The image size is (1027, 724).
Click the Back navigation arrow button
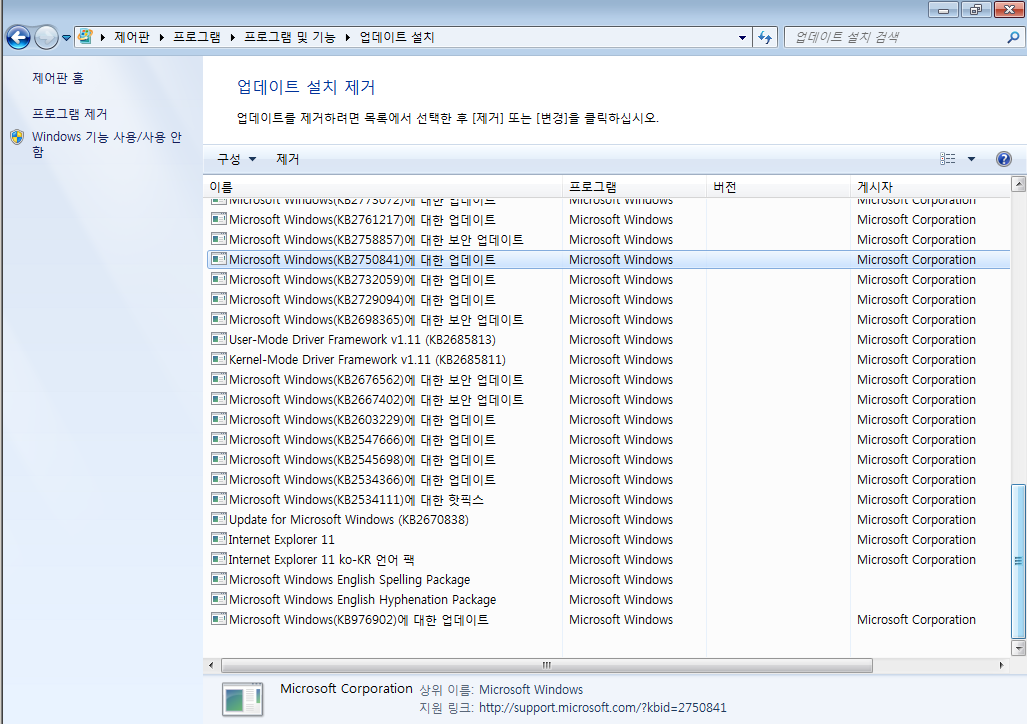click(x=18, y=37)
